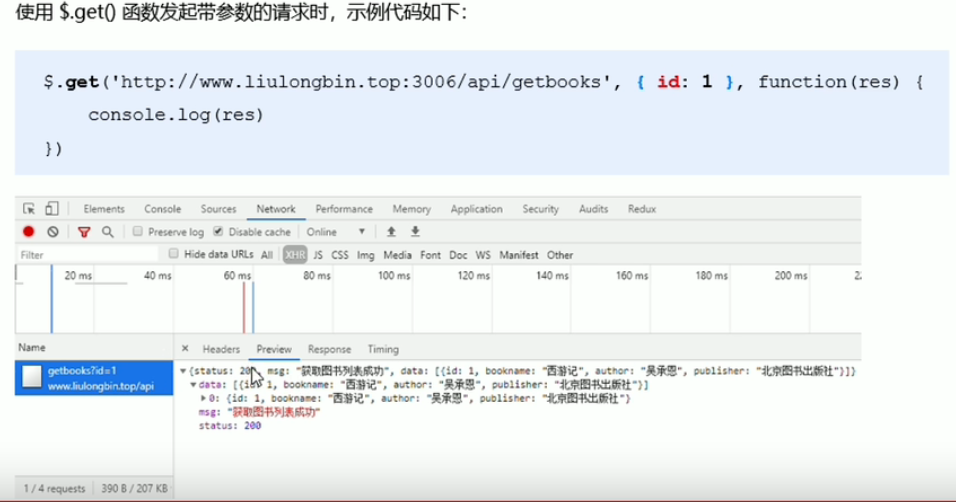Click the export HAR download arrow
Image resolution: width=956 pixels, height=502 pixels.
coord(415,232)
